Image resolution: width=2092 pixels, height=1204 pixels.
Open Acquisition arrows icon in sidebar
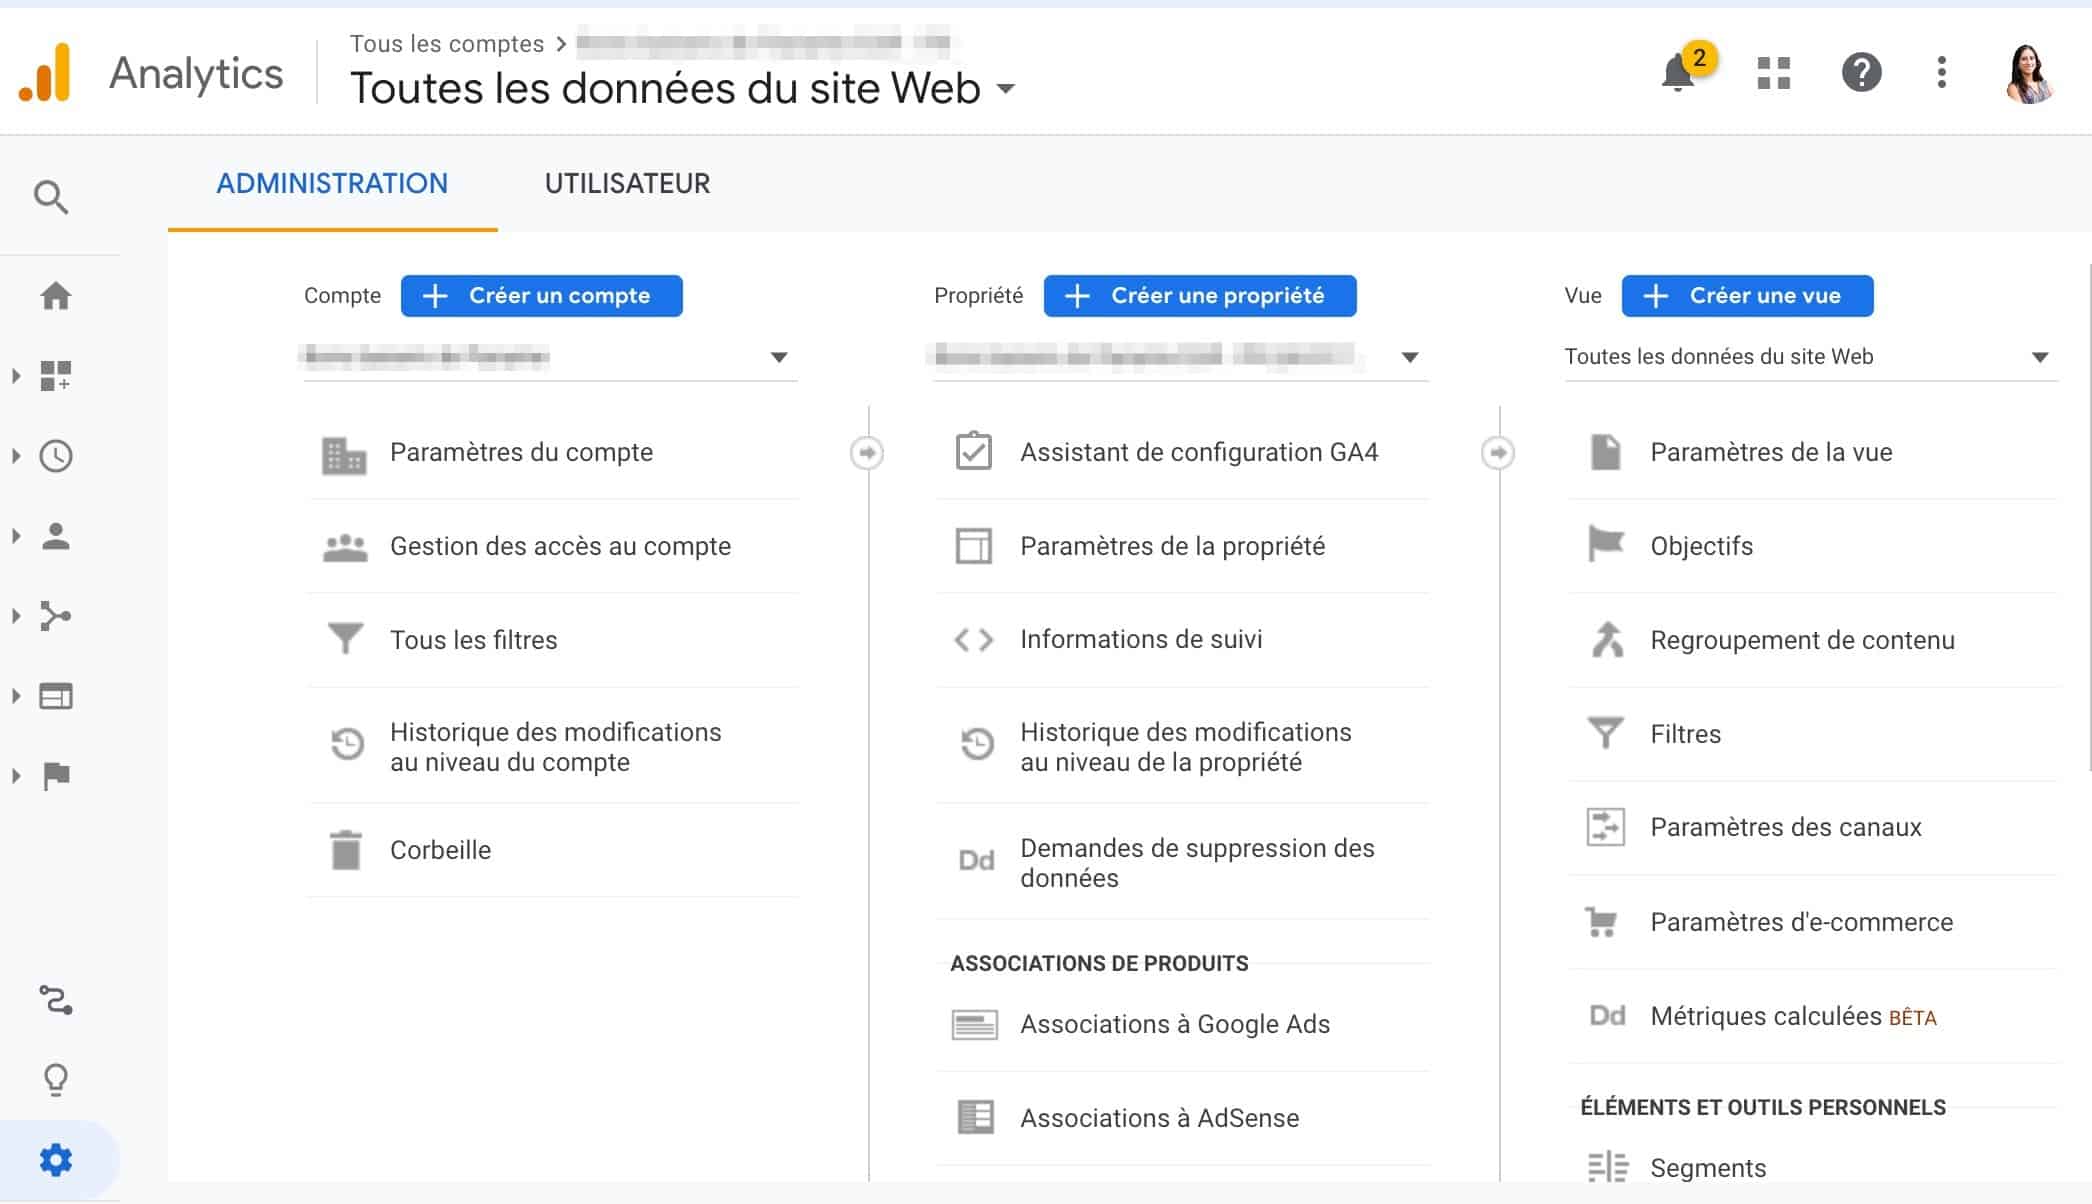coord(56,616)
